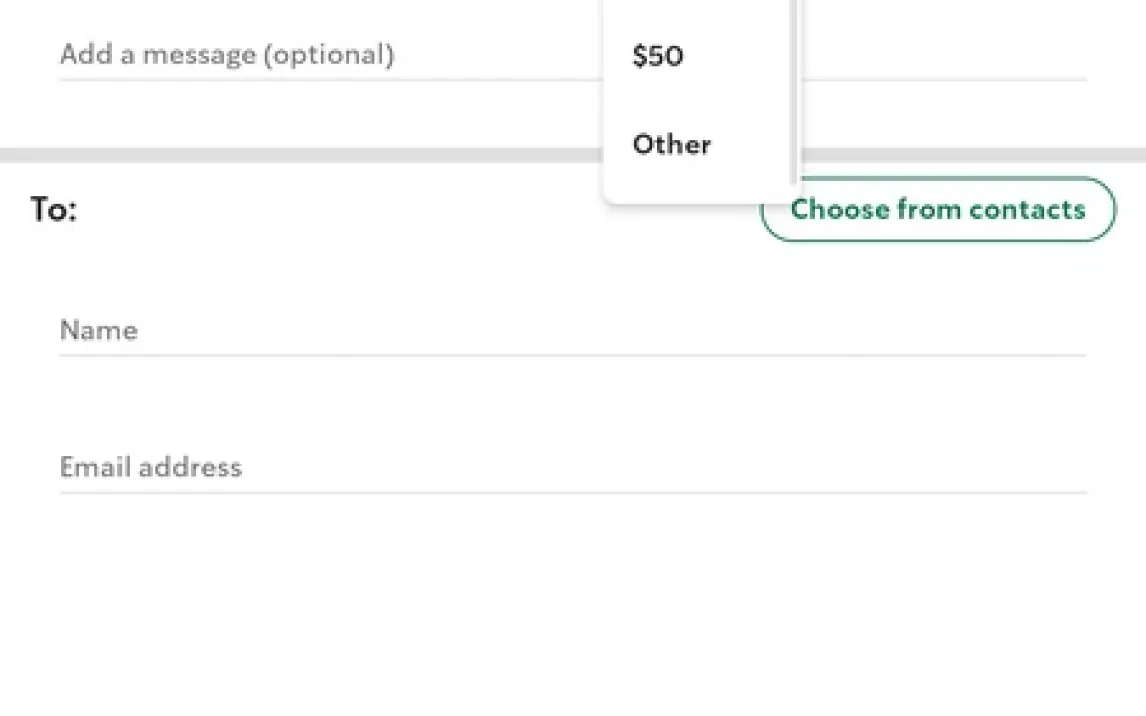Select Other to enter custom amount

coord(671,144)
